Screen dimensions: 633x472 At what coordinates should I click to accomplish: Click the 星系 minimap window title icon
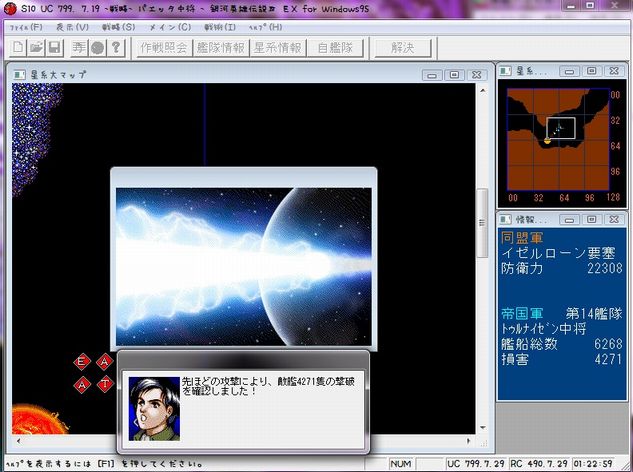click(505, 71)
